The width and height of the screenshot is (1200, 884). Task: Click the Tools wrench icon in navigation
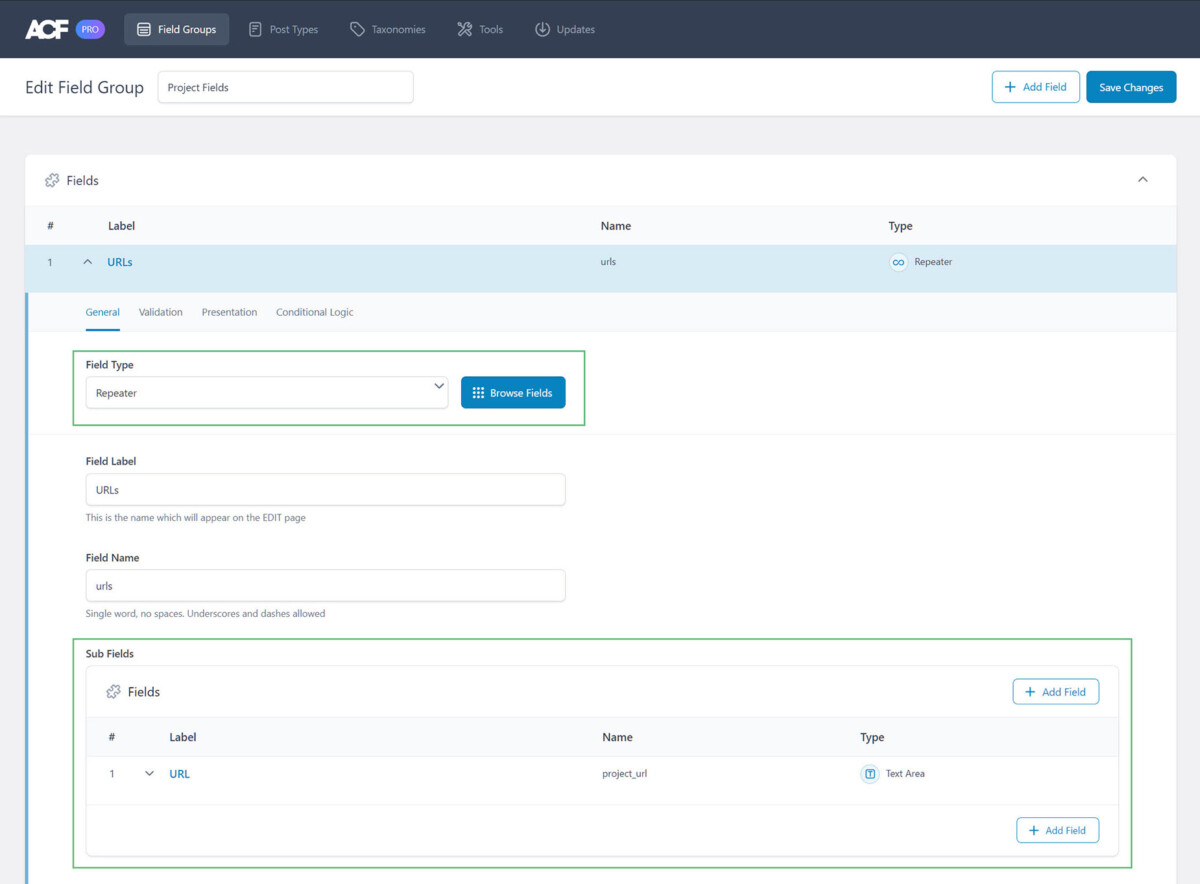pyautogui.click(x=463, y=29)
